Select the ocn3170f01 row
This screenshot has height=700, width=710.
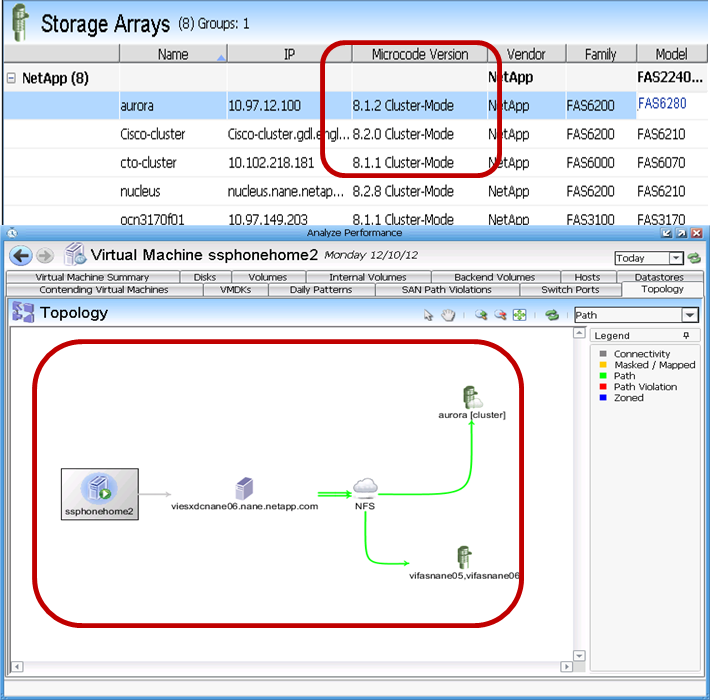click(x=355, y=218)
